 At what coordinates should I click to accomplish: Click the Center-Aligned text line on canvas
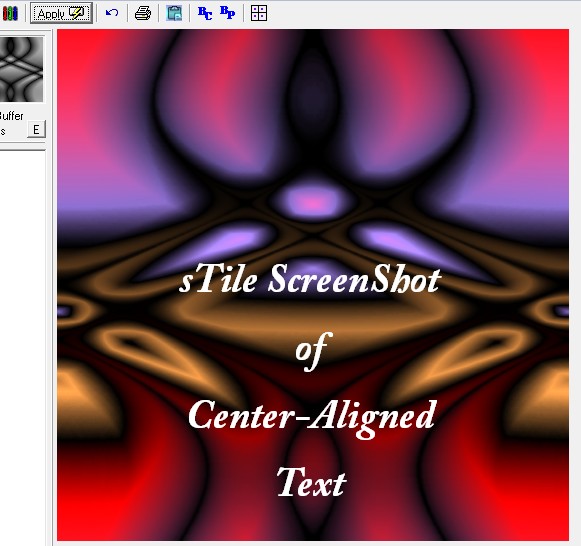312,419
